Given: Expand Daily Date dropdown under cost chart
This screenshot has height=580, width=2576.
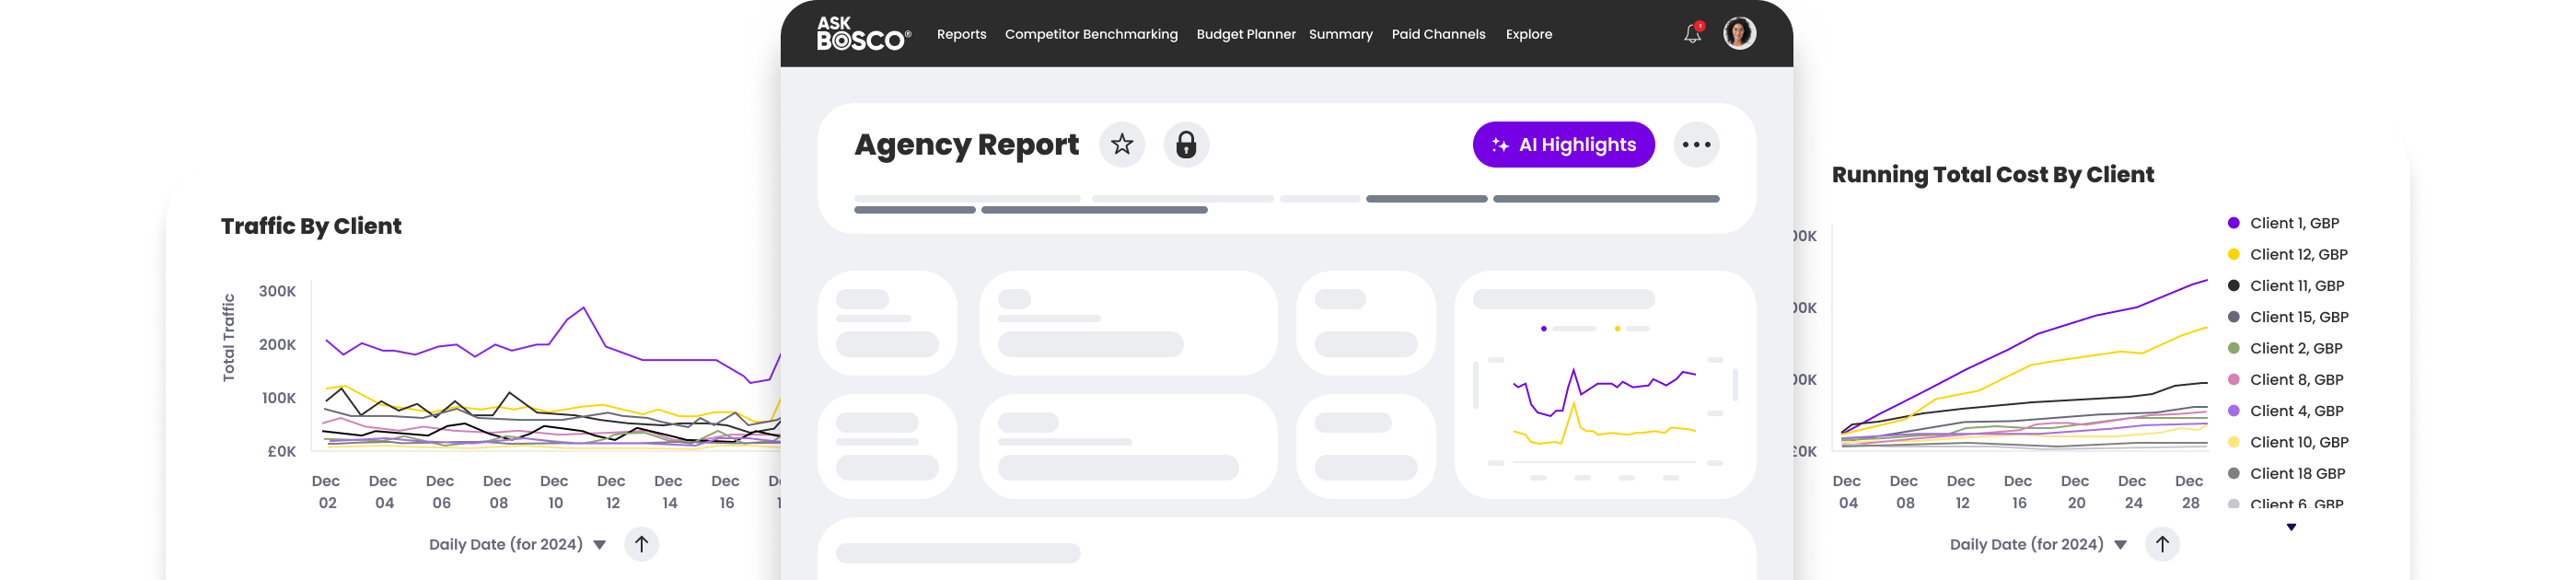Looking at the screenshot, I should click(x=2120, y=545).
